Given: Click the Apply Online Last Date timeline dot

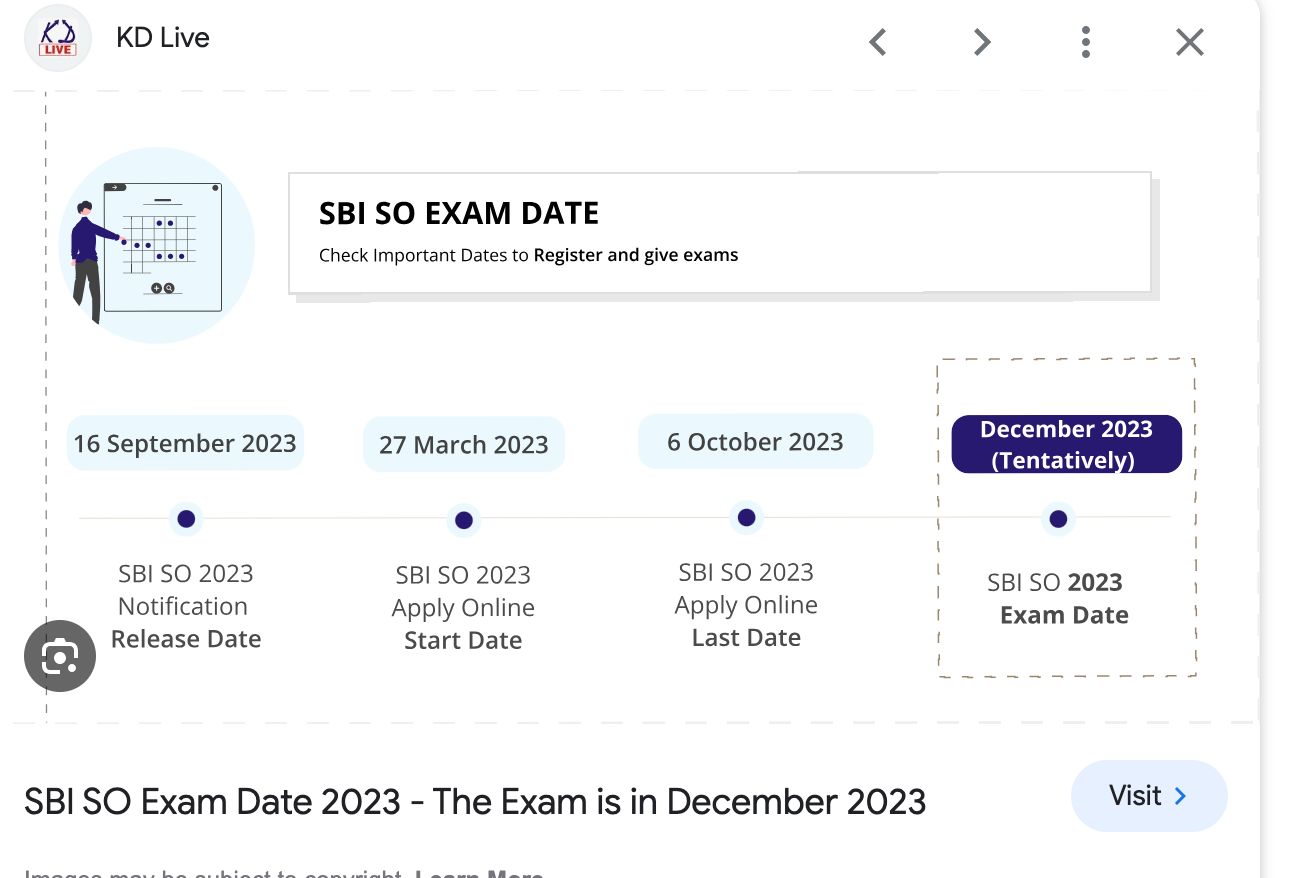Looking at the screenshot, I should click(746, 518).
